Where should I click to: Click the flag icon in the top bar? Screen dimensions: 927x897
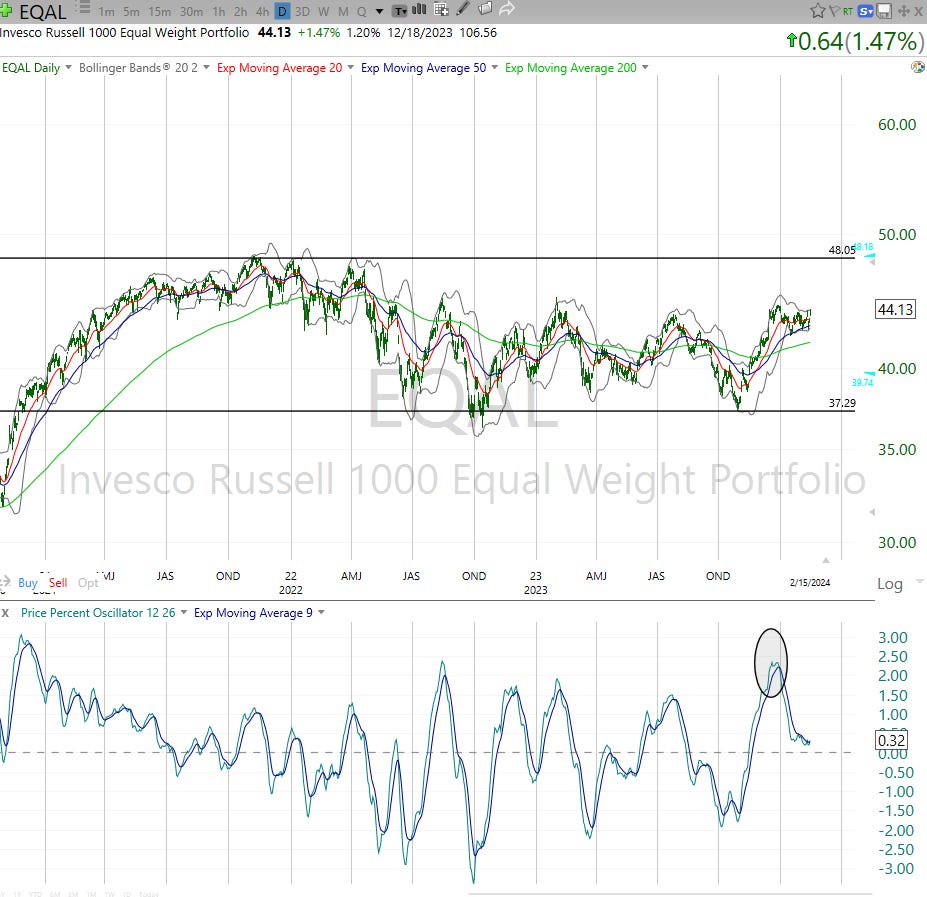(834, 11)
